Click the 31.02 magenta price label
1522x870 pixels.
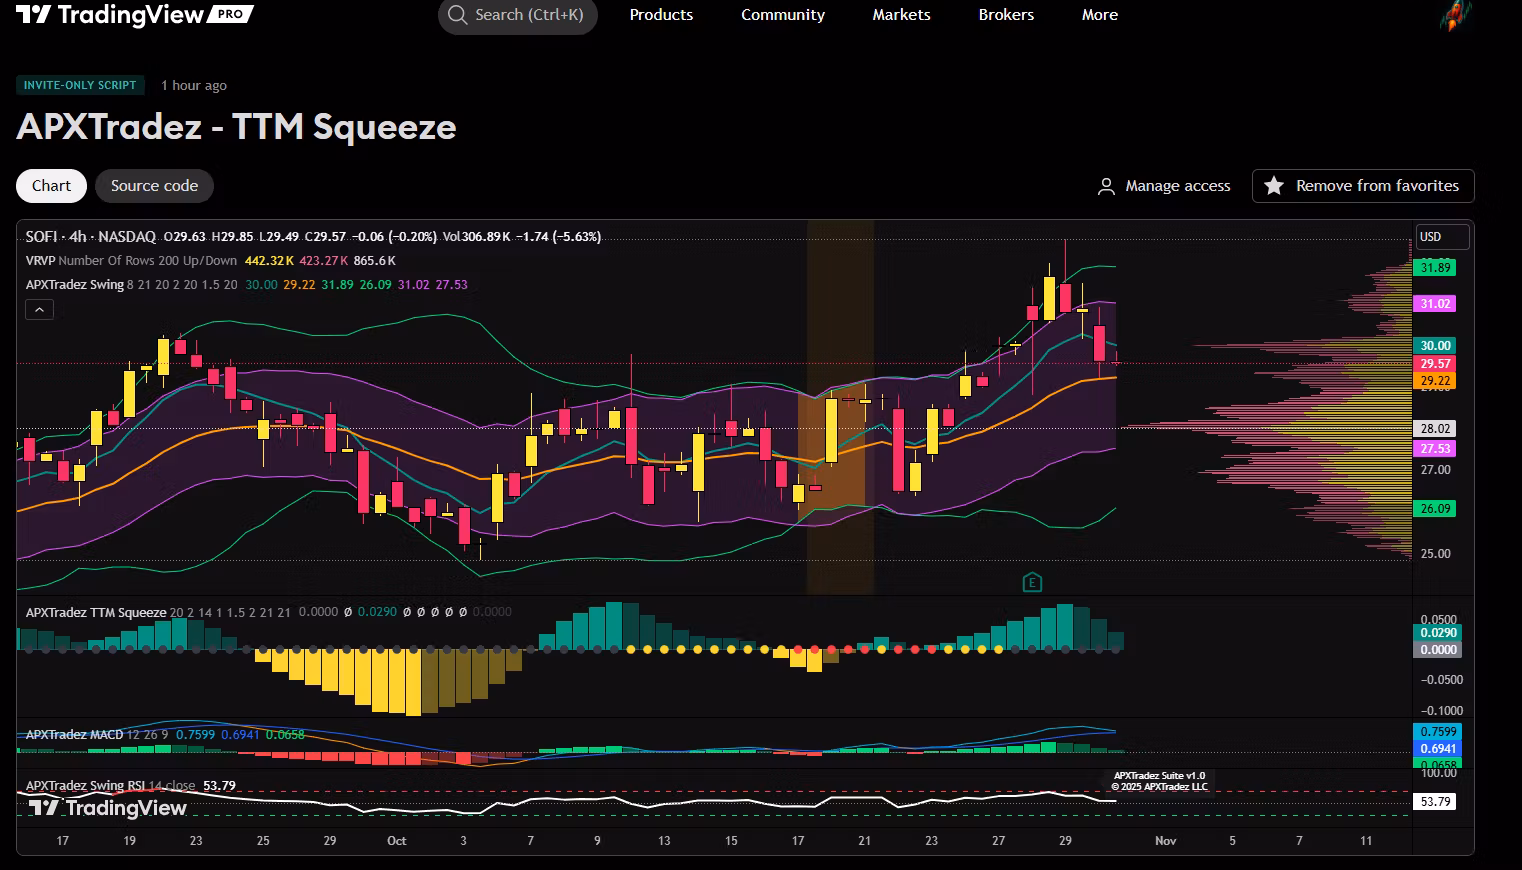(1436, 304)
